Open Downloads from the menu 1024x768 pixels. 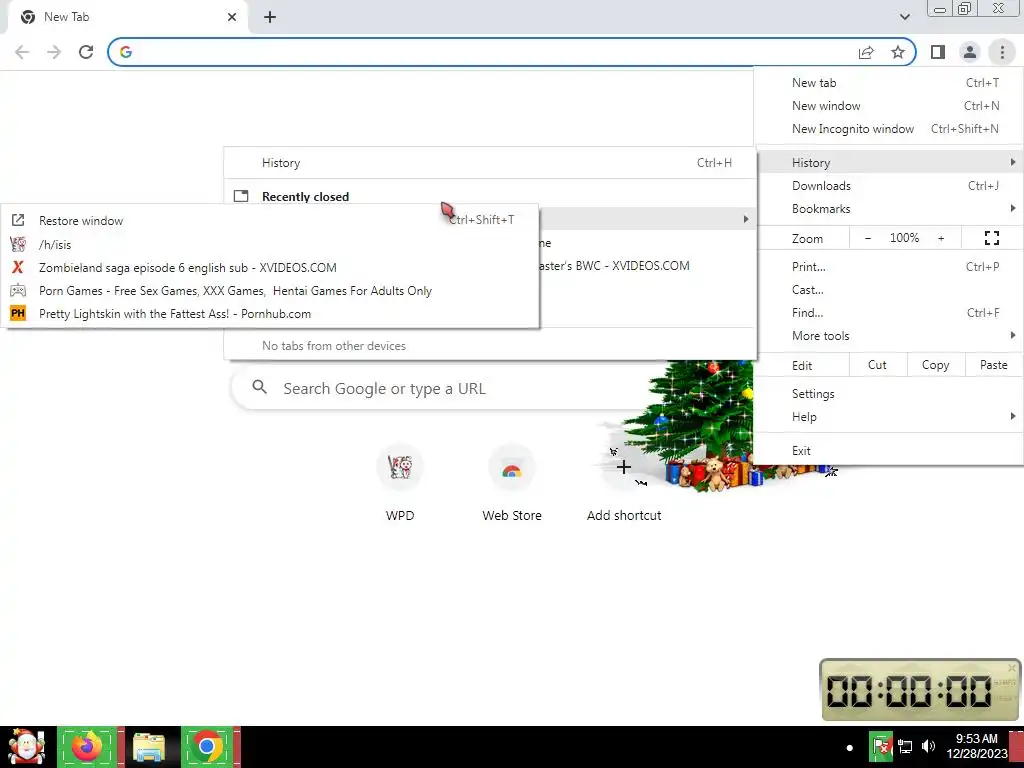click(888, 185)
